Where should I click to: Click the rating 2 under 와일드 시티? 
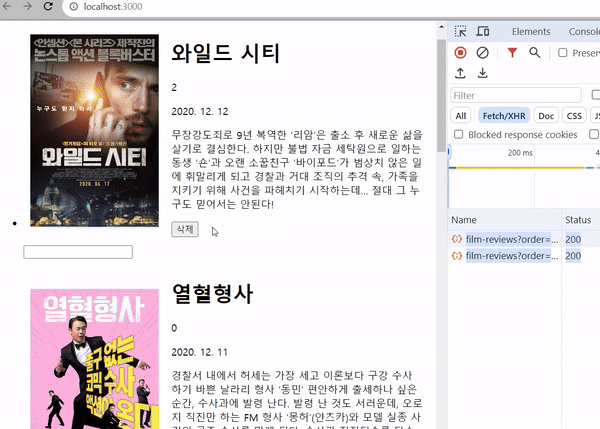click(x=174, y=88)
